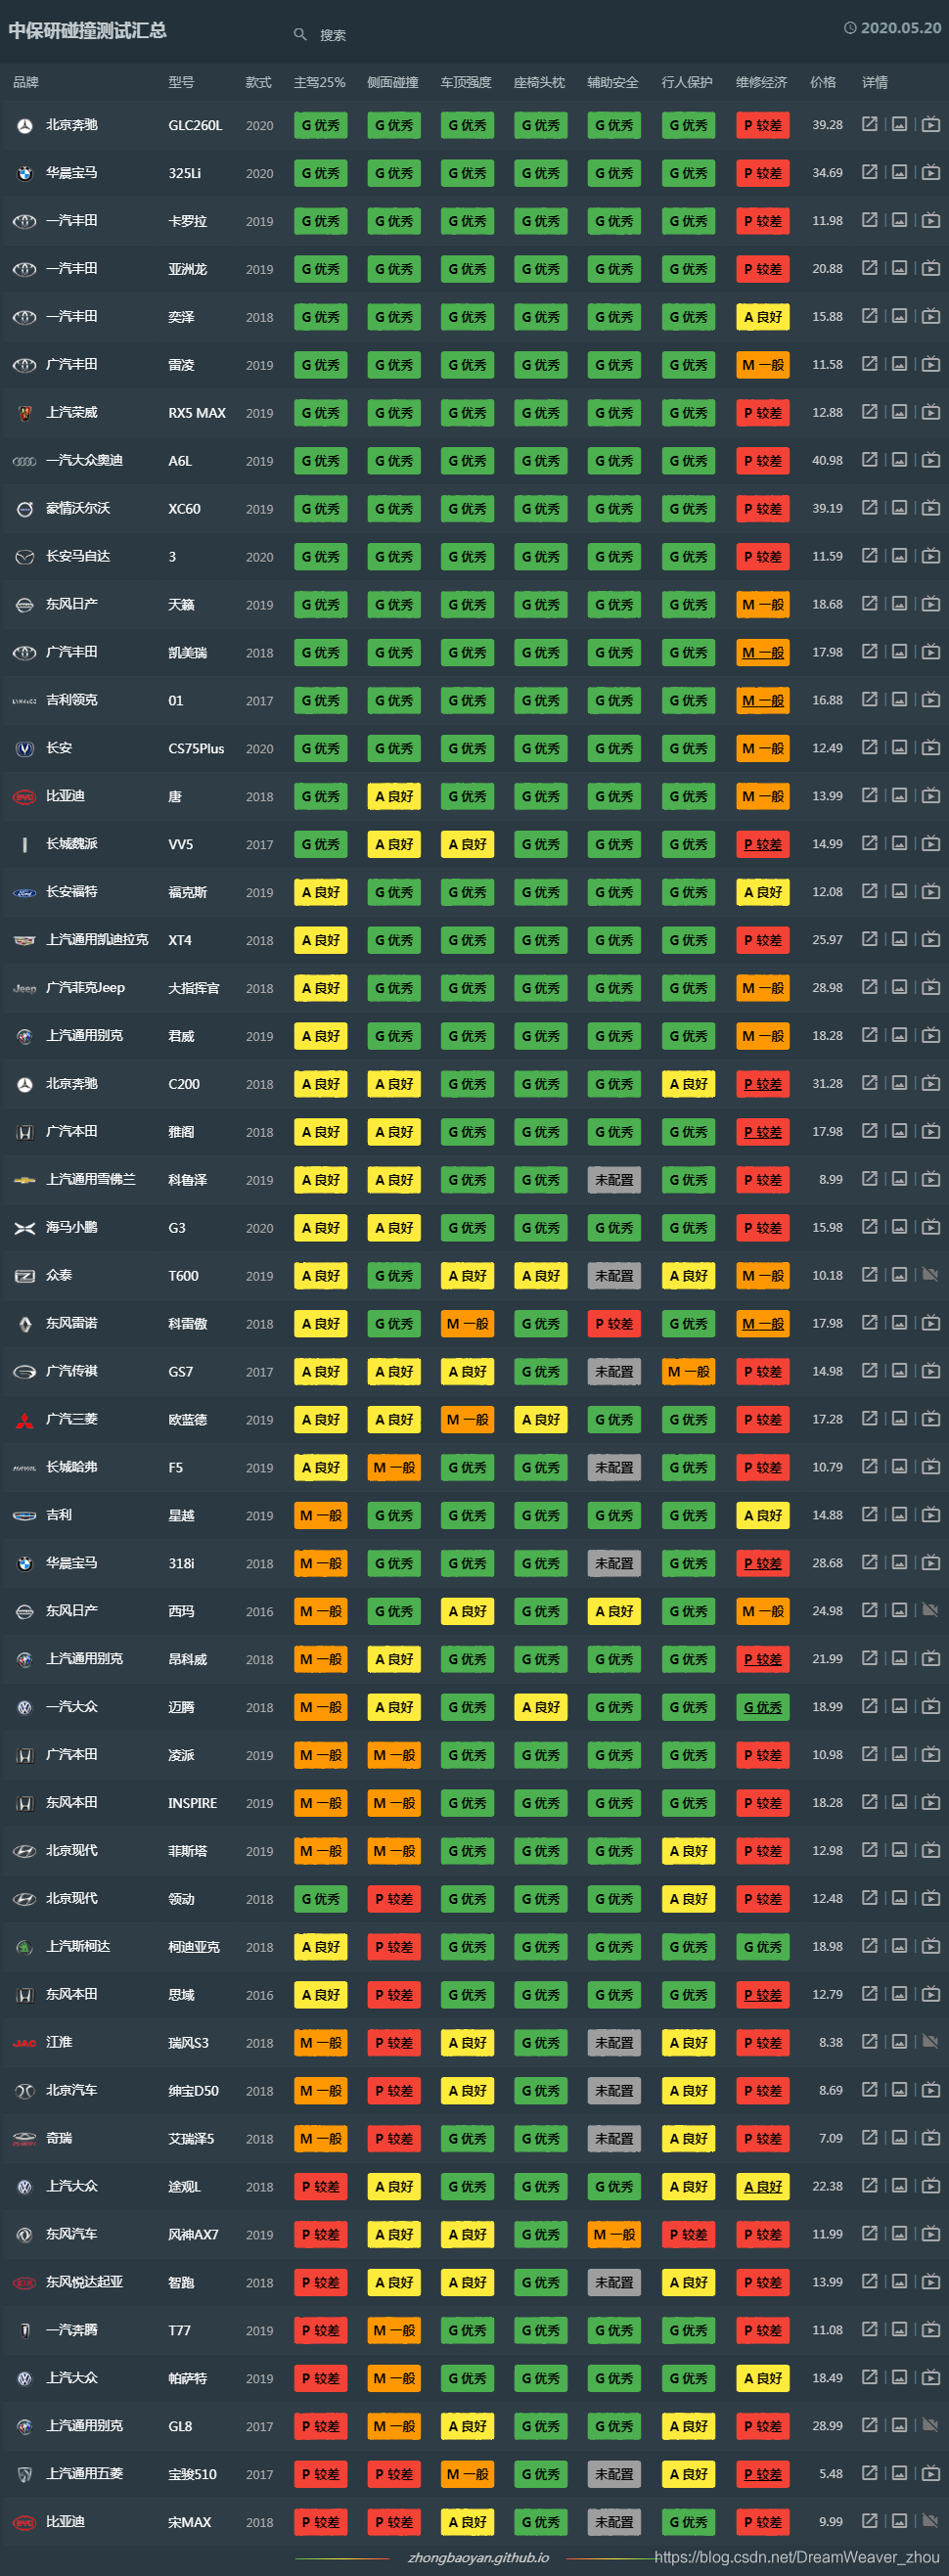Select the 北京现代 菲斯塔 table row
This screenshot has width=949, height=2576.
click(x=474, y=1851)
